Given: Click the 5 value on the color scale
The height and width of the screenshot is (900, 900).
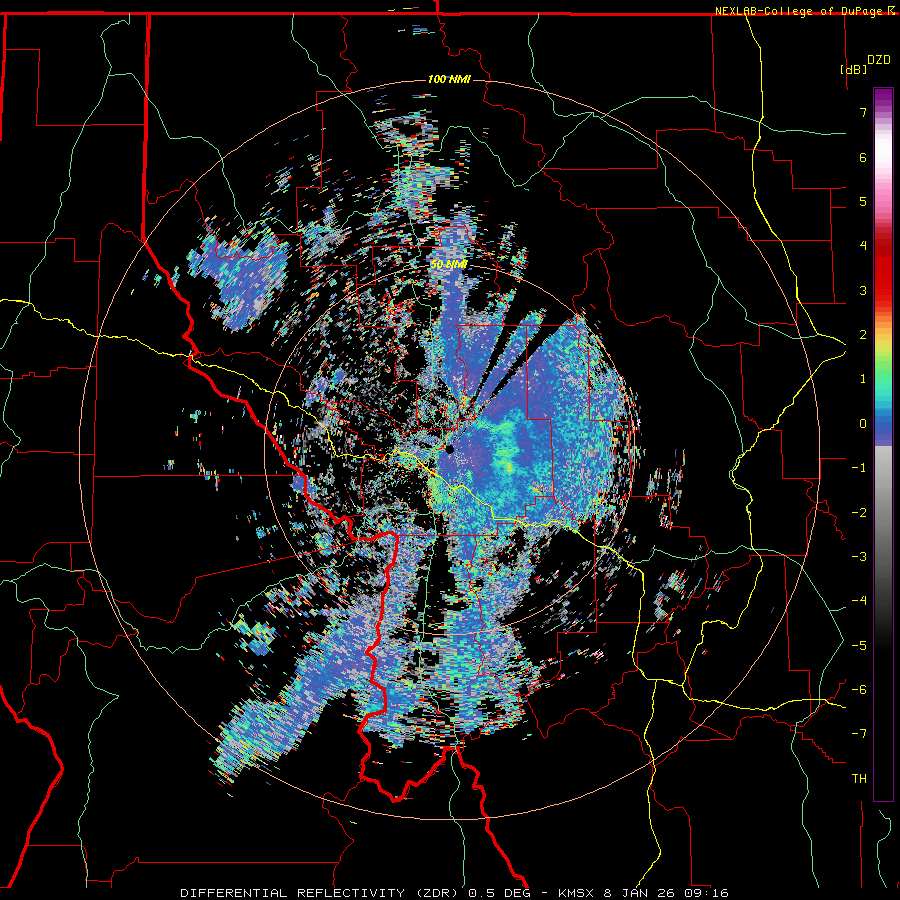Looking at the screenshot, I should click(863, 201).
